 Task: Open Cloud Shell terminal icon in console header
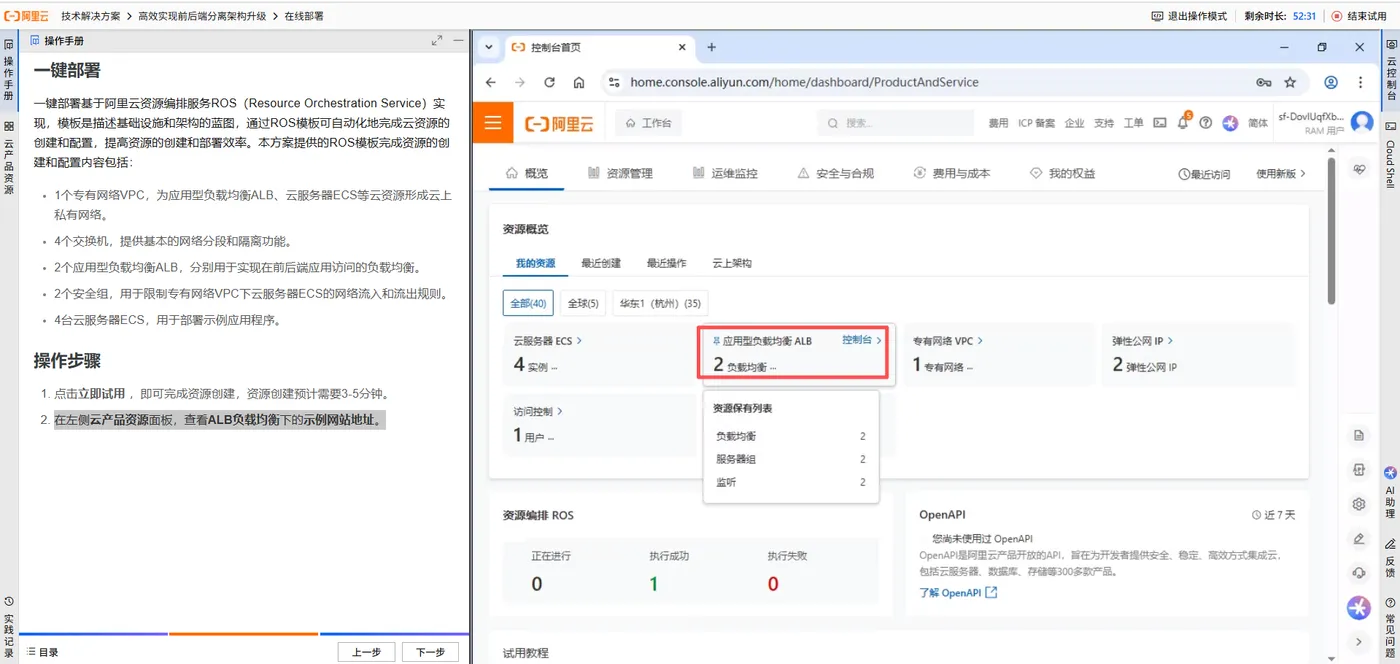(x=1160, y=123)
